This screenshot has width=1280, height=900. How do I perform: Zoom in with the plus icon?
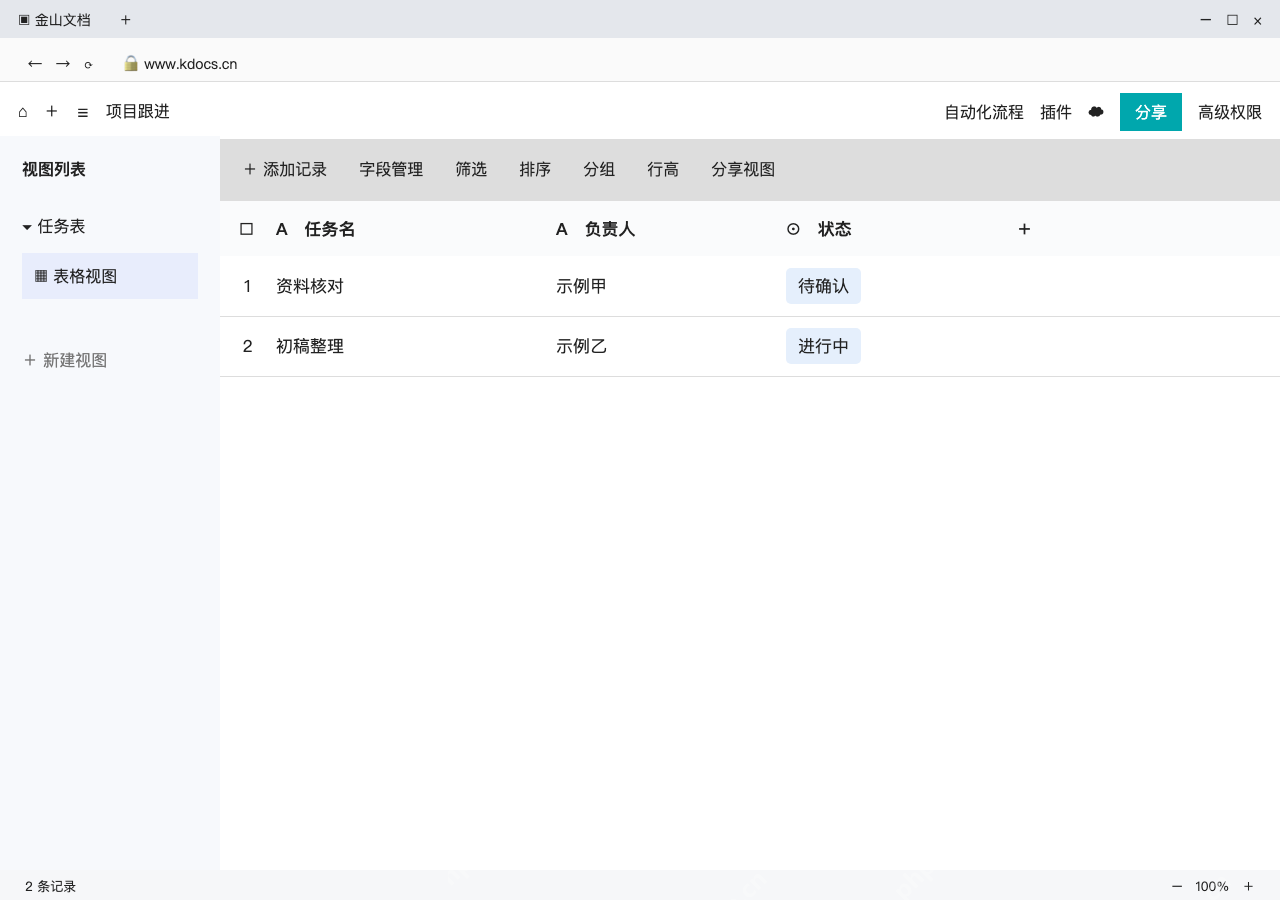[1248, 886]
